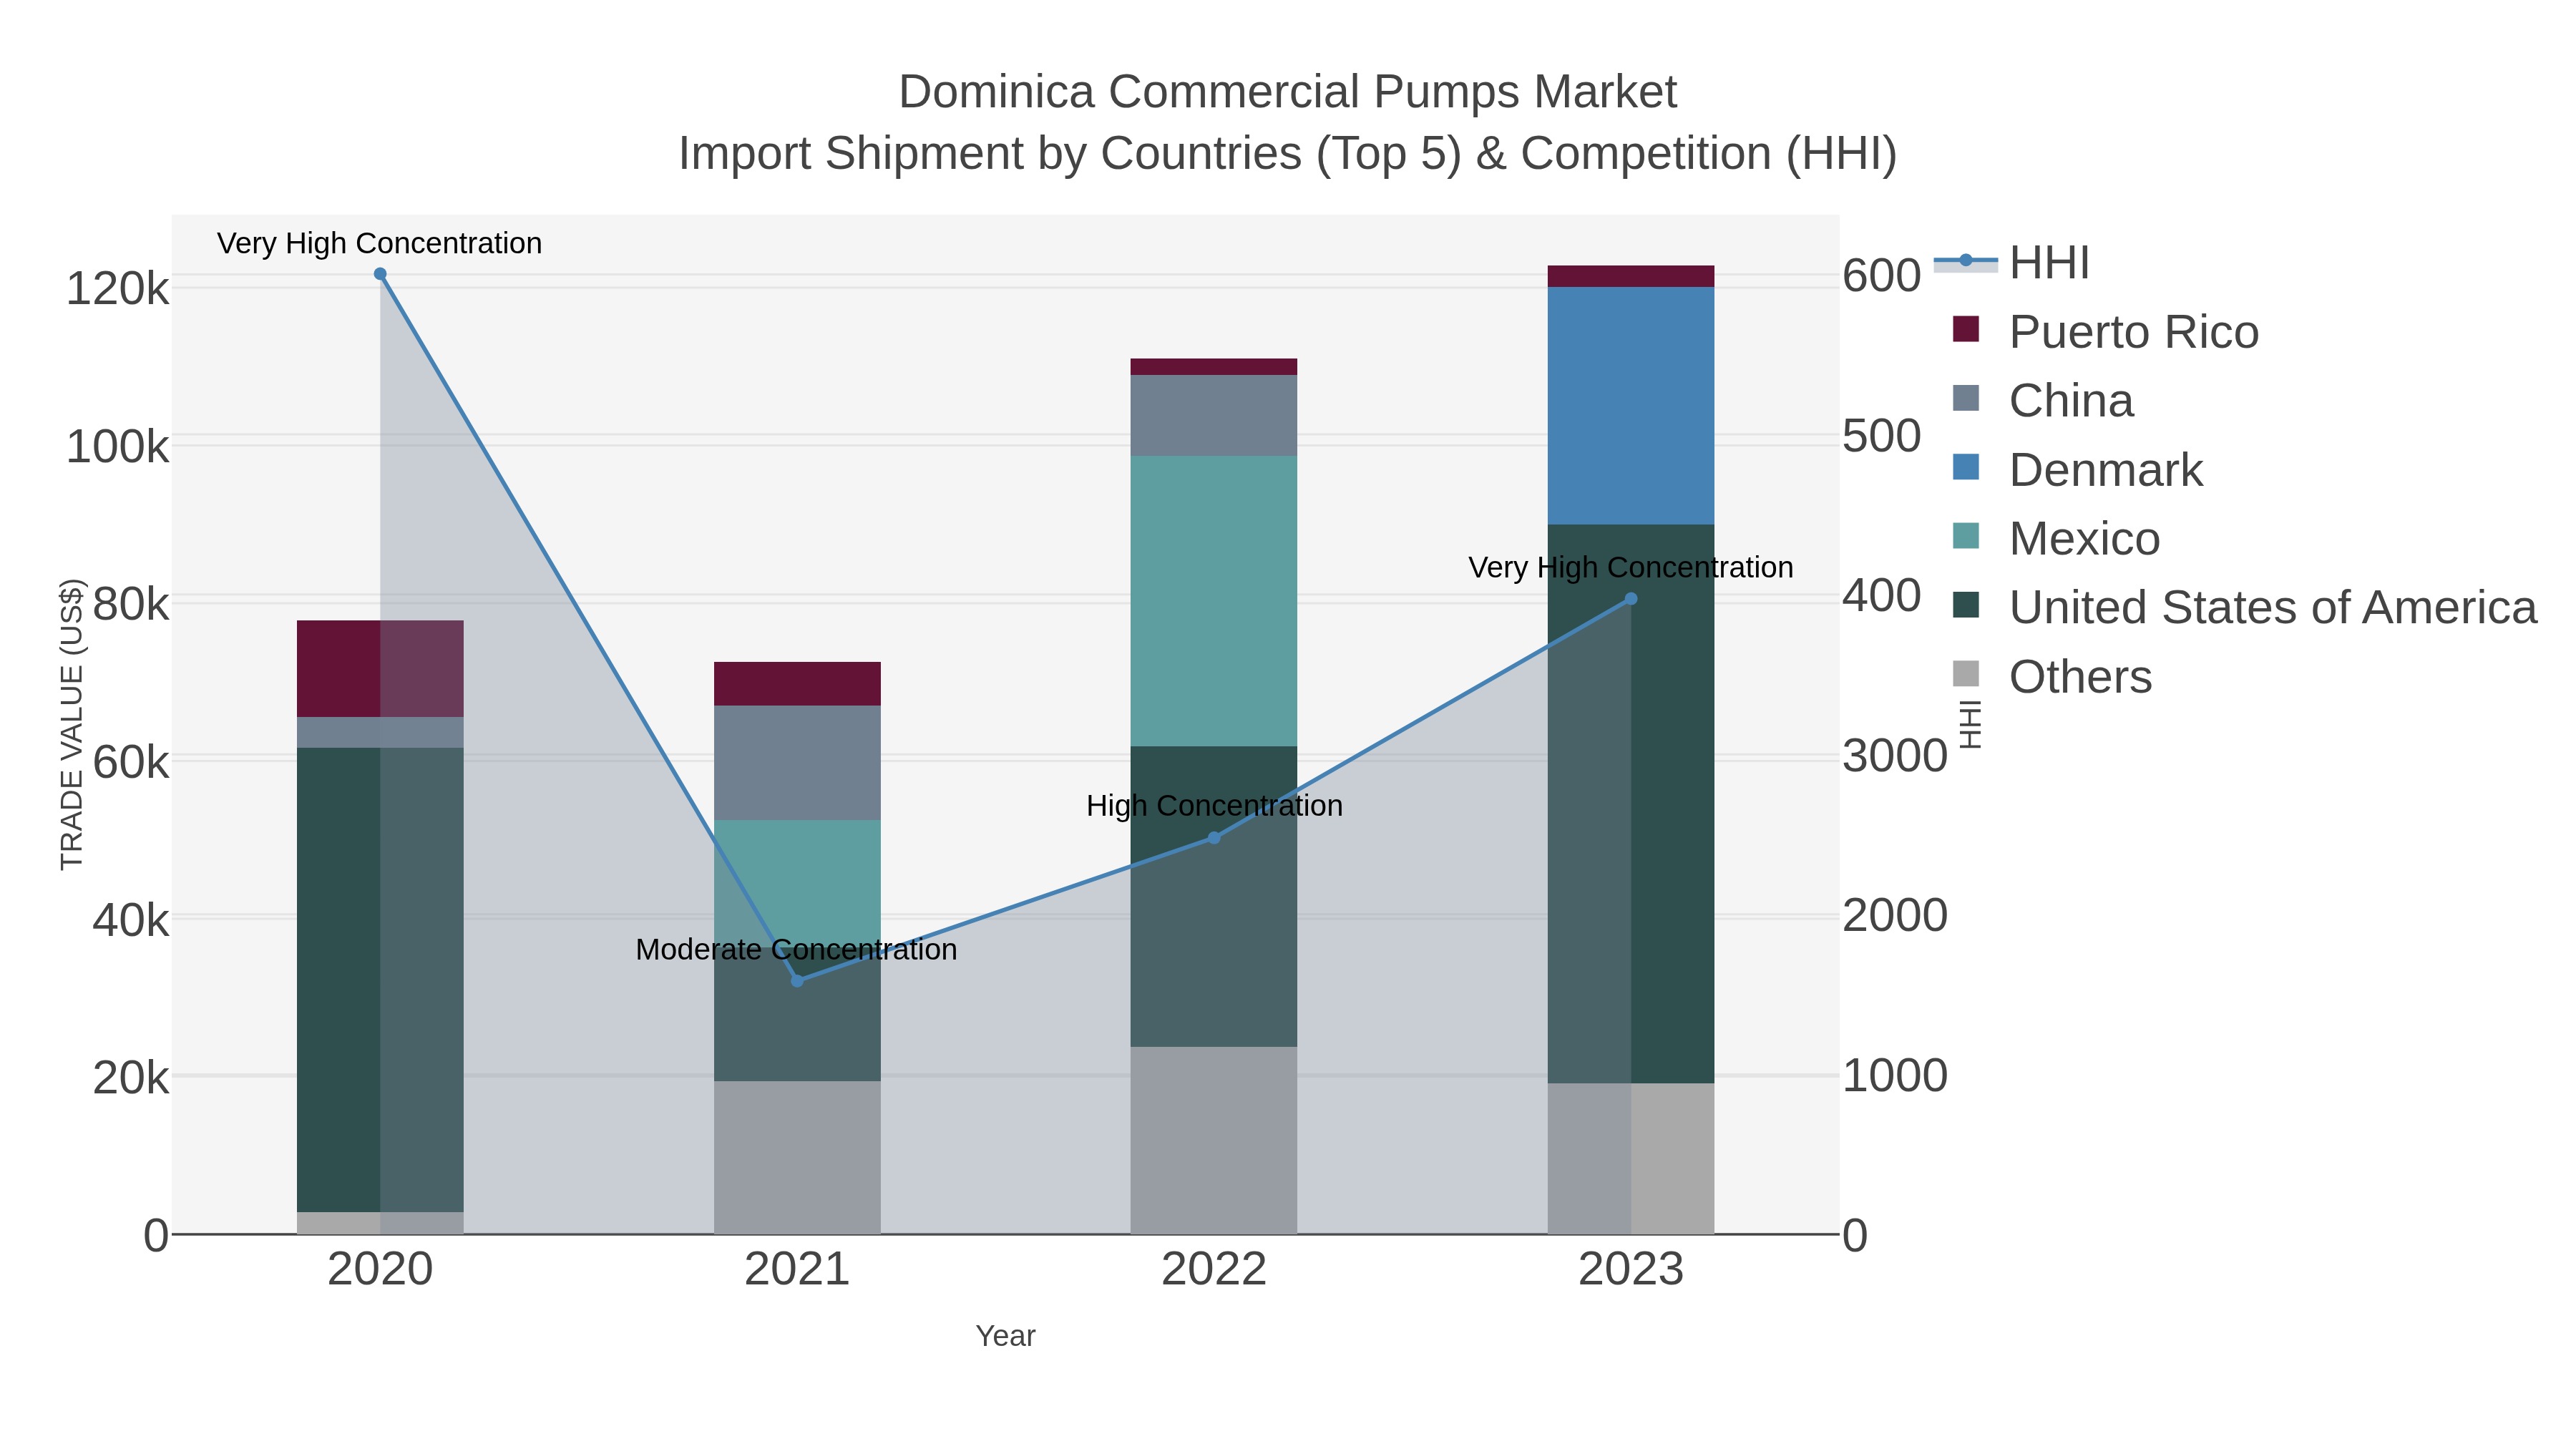The height and width of the screenshot is (1449, 2576).
Task: Click the Others segment in 2022 bar
Action: pos(1214,1141)
